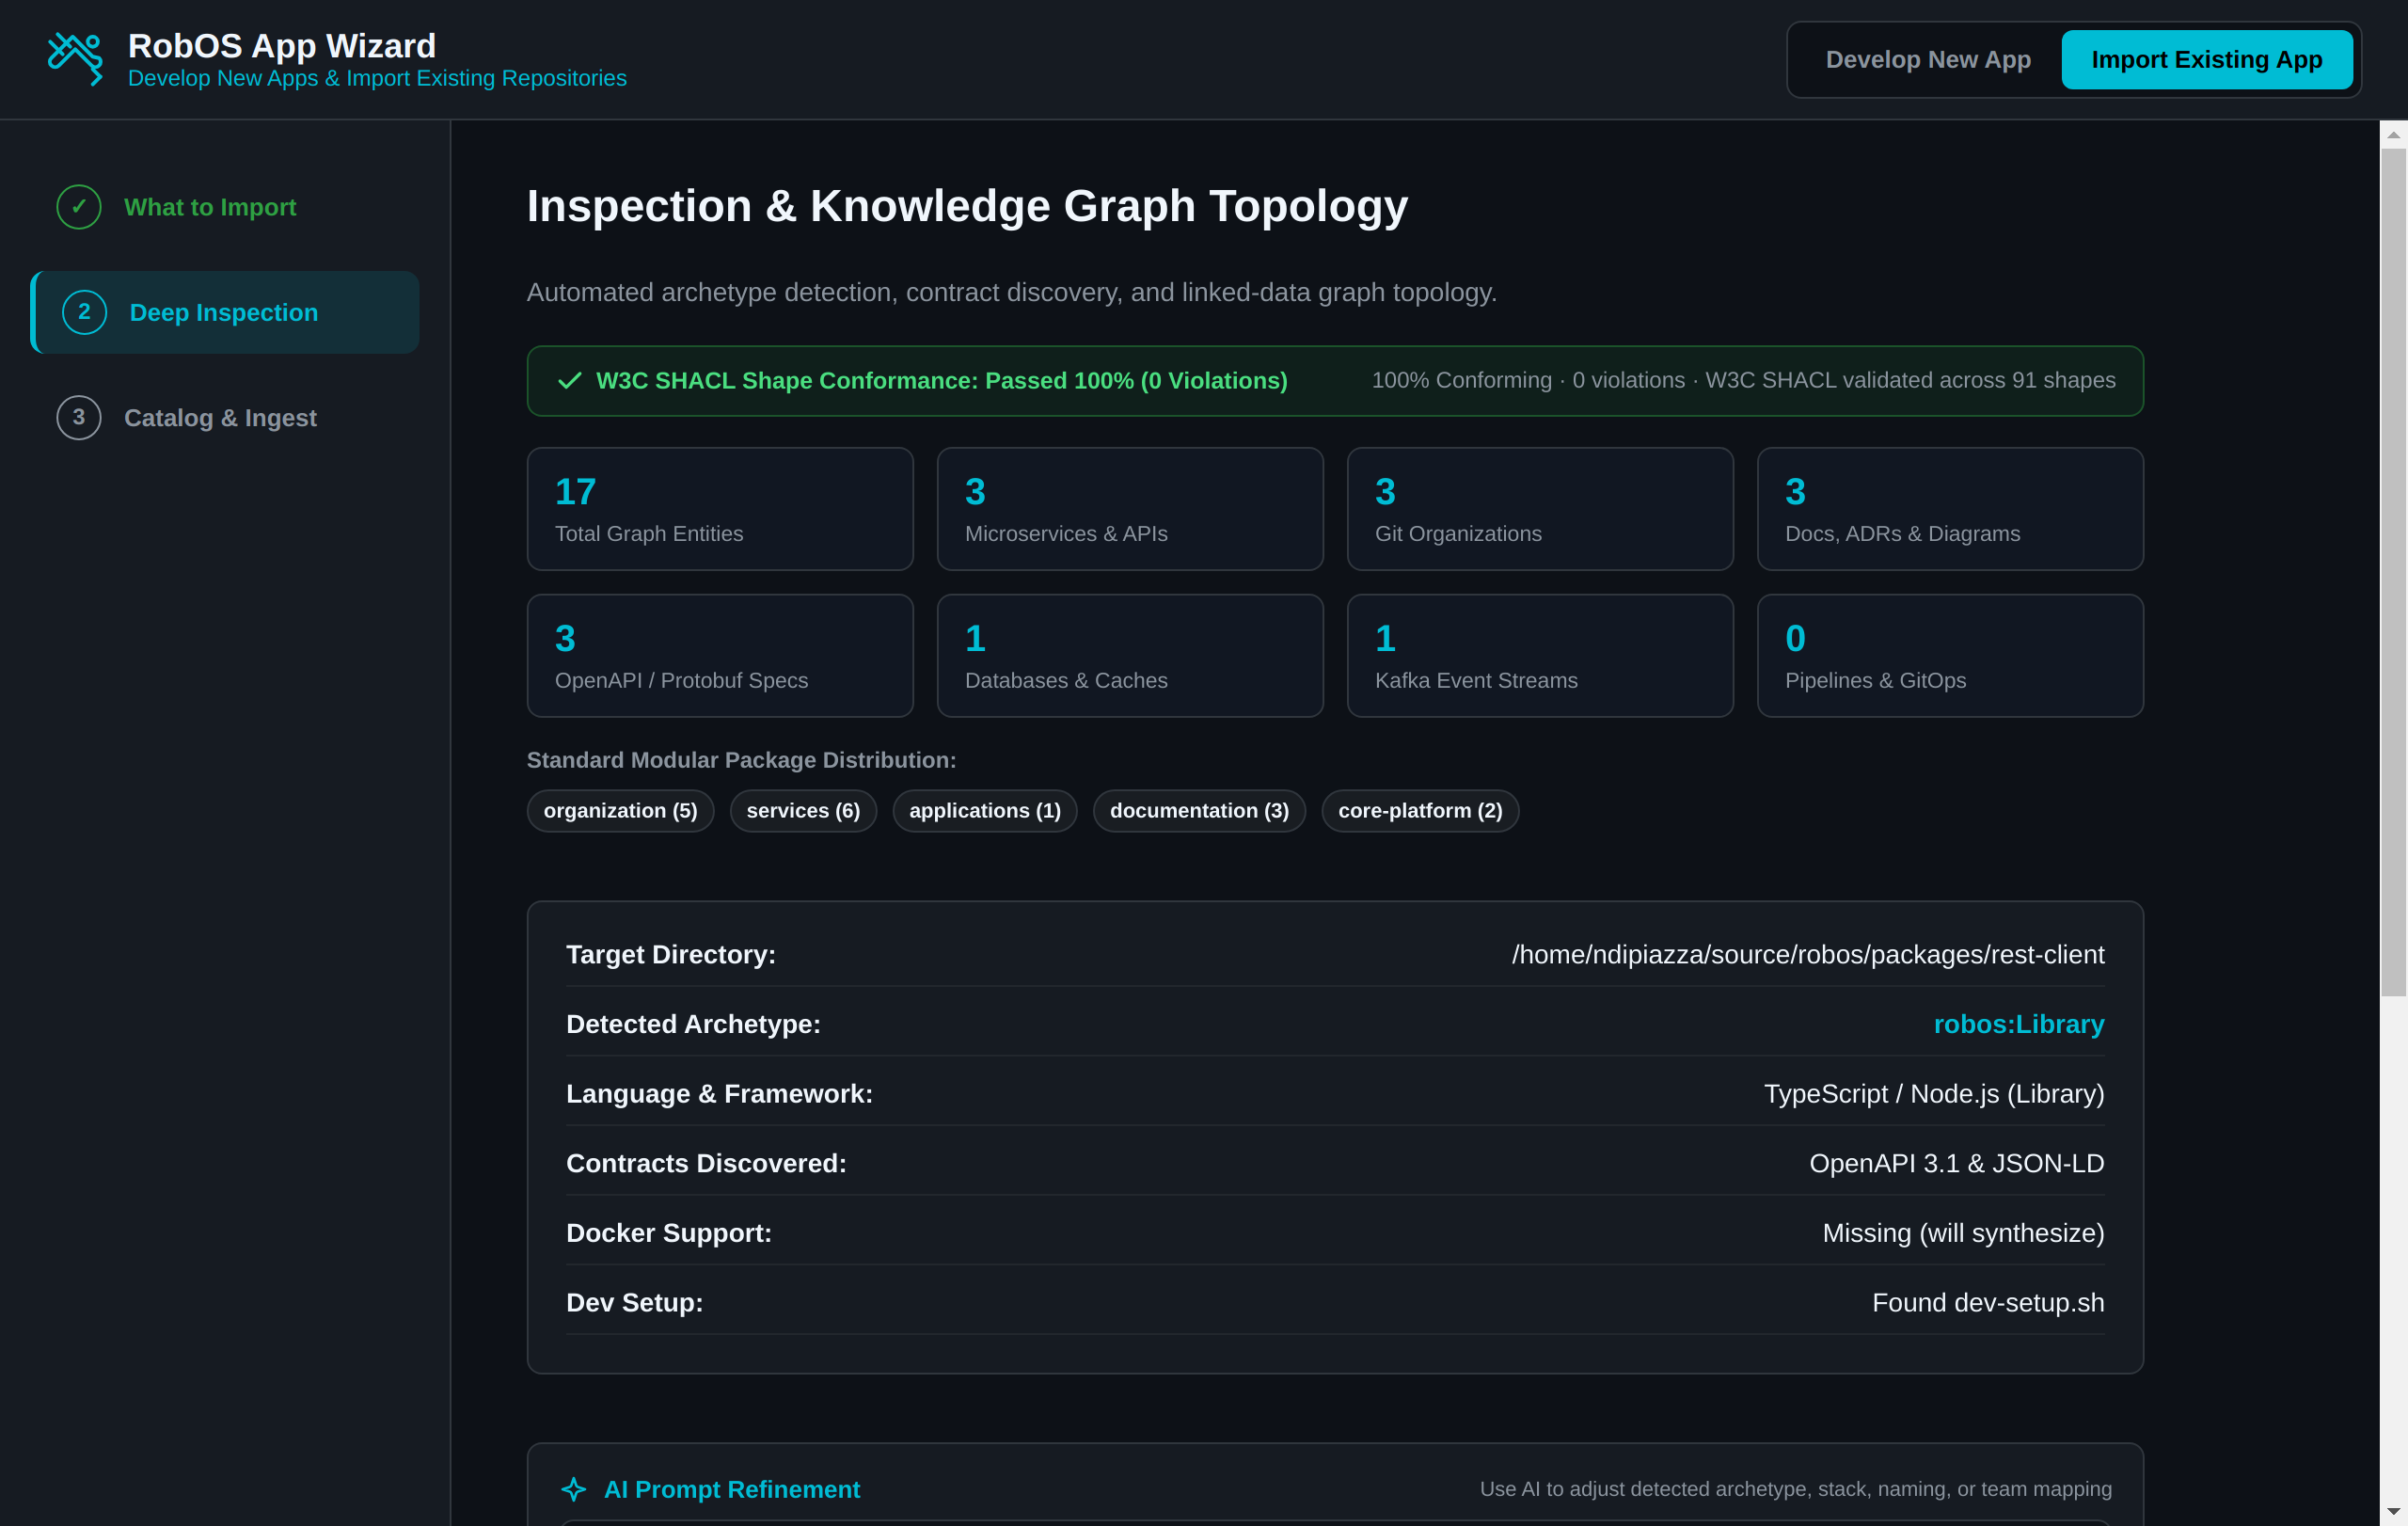The height and width of the screenshot is (1526, 2408).
Task: Click Develop New Apps & Import Existing Repositories subtitle
Action: (x=377, y=78)
